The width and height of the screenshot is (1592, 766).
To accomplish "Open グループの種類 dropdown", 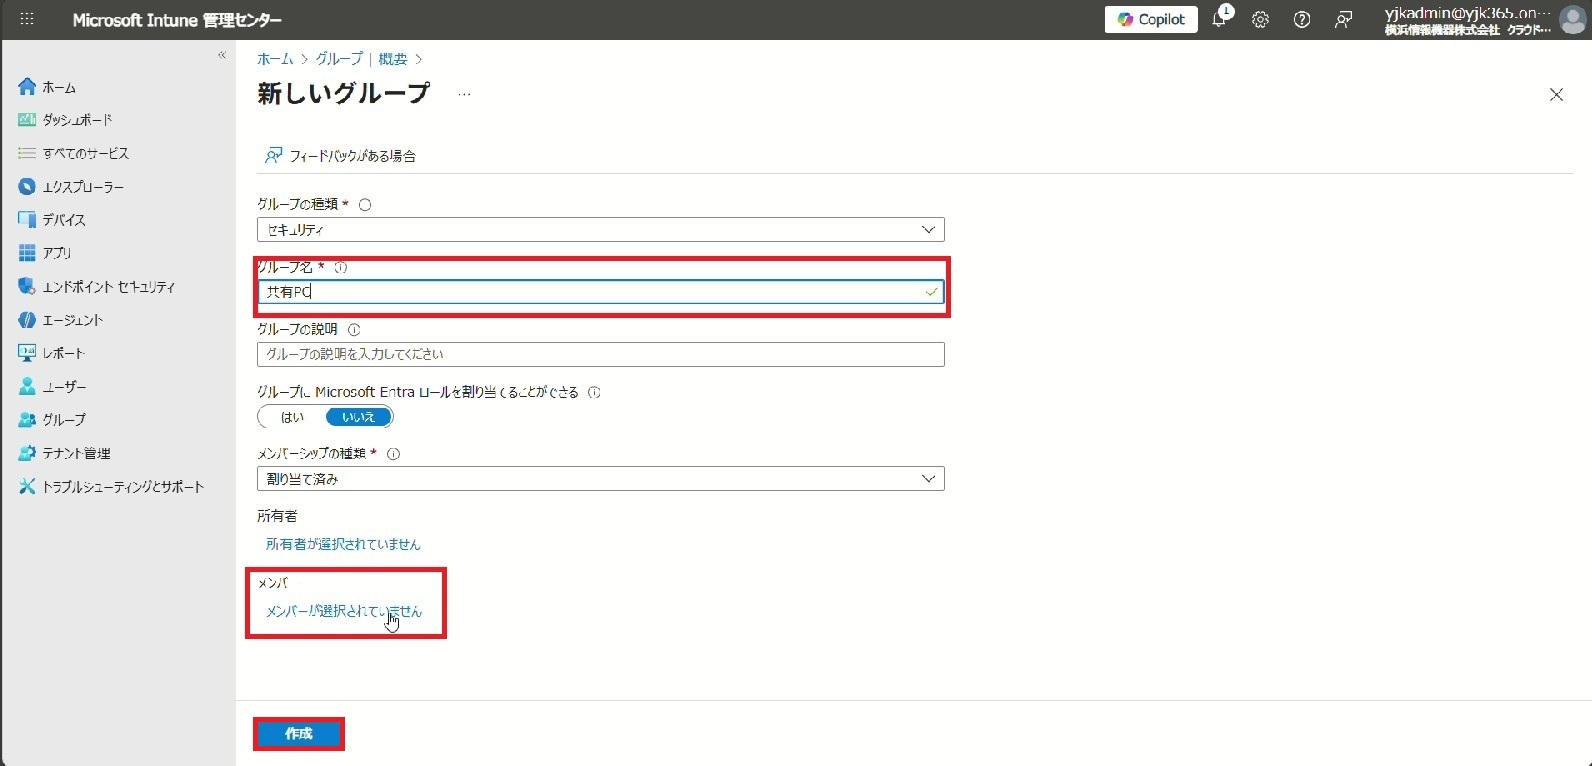I will 600,230.
